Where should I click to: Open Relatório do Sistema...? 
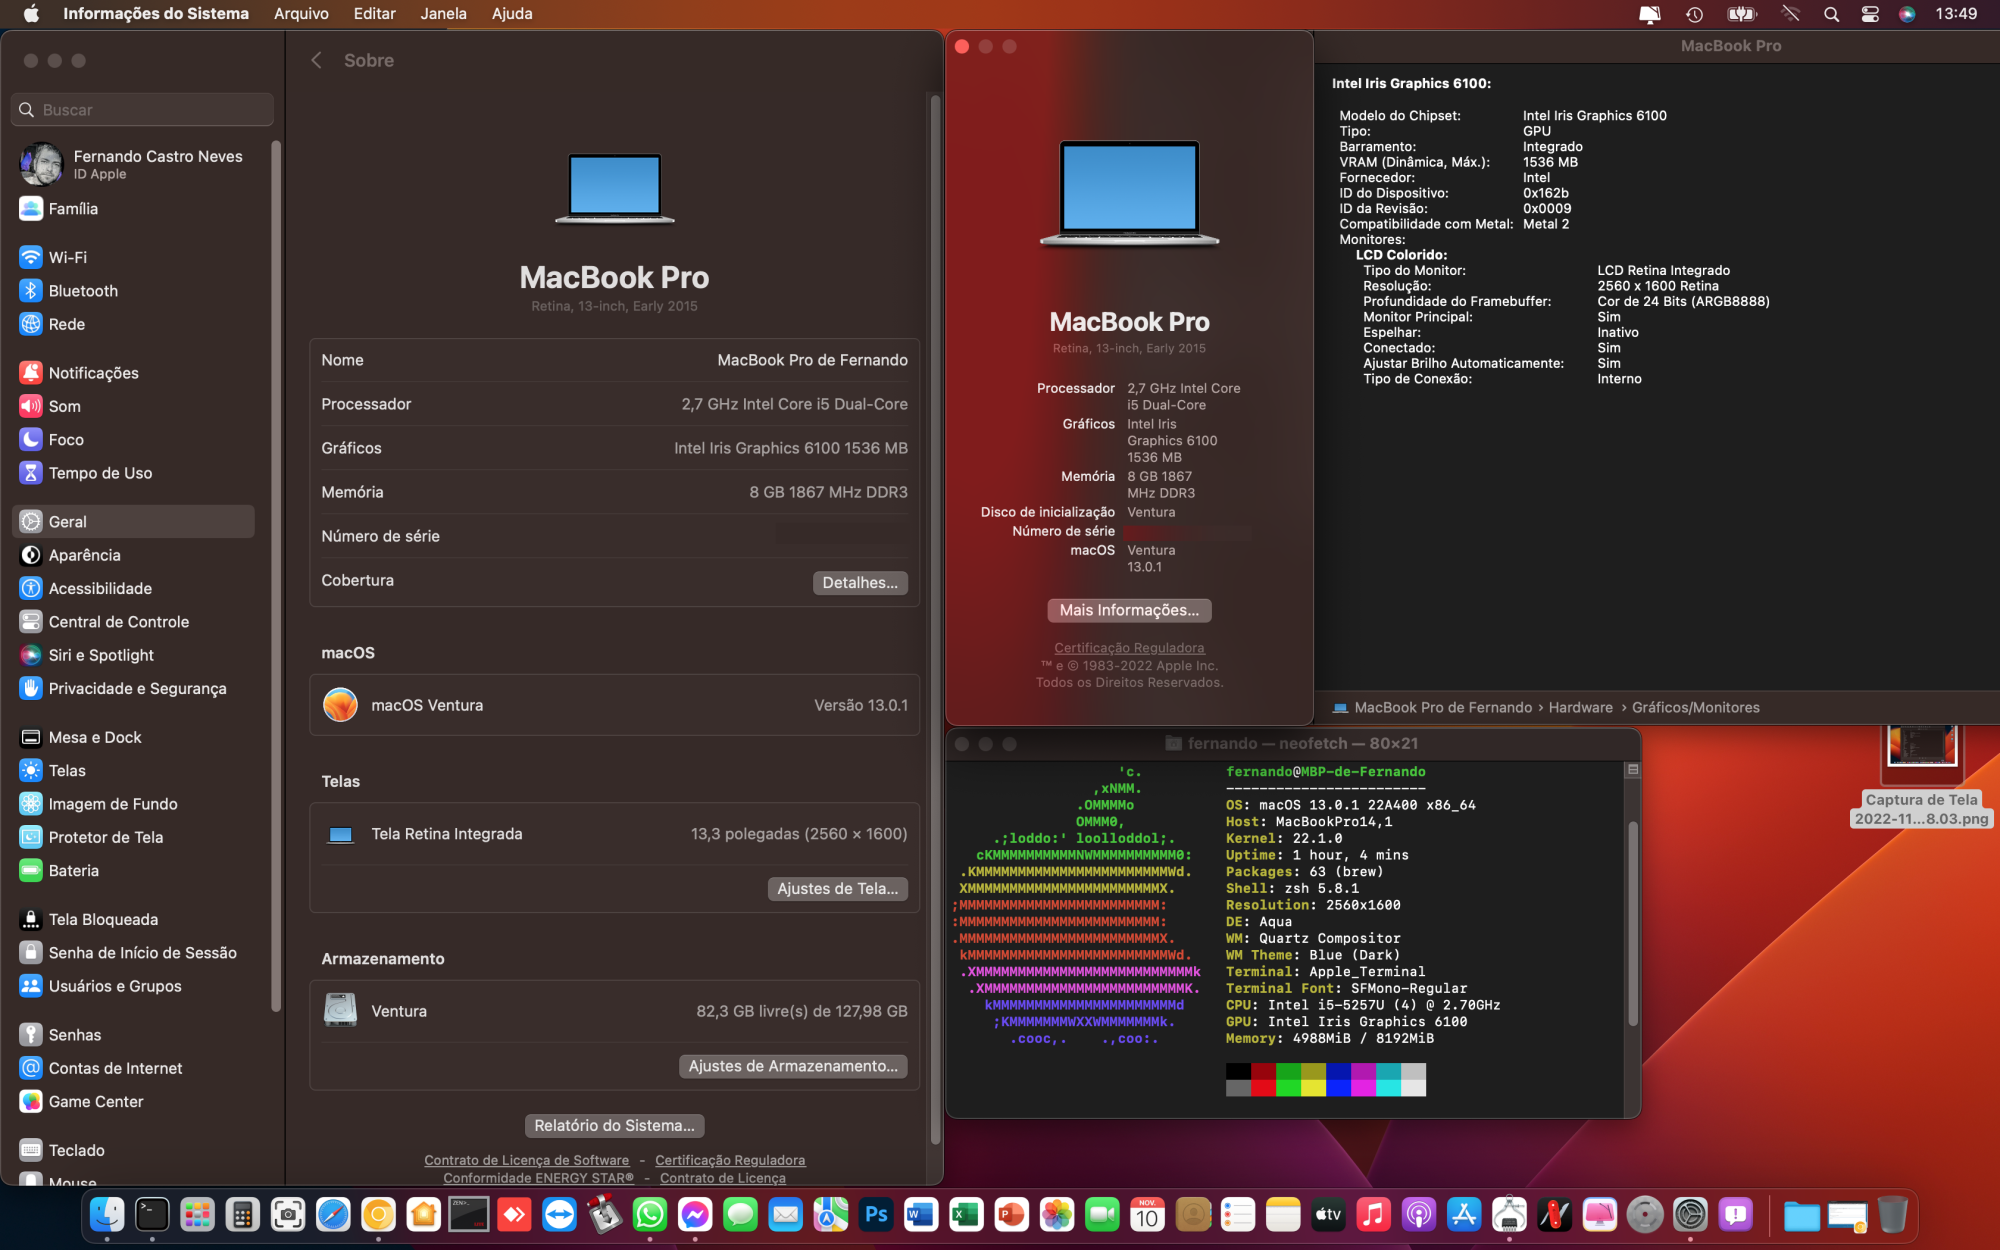[614, 1126]
